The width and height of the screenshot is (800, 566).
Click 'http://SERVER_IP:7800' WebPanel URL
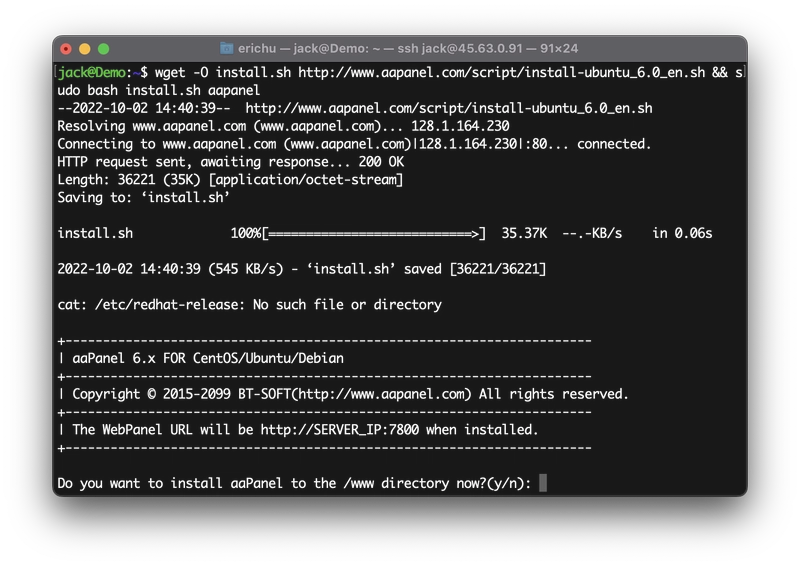click(340, 430)
